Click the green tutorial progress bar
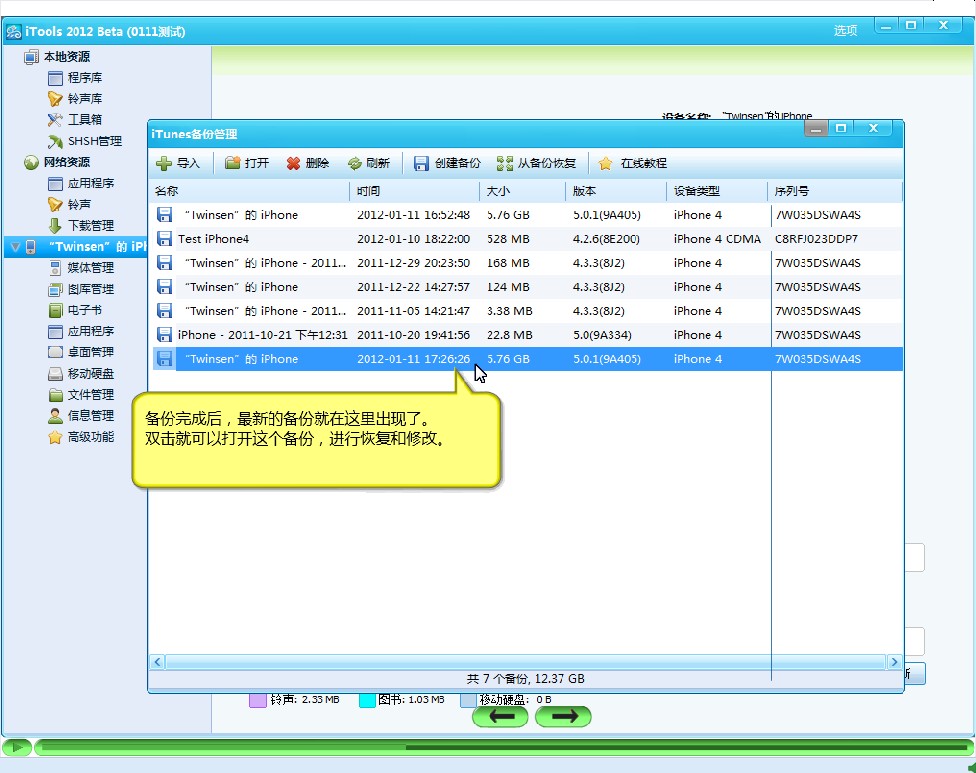Screen dimensions: 976x773 503,747
